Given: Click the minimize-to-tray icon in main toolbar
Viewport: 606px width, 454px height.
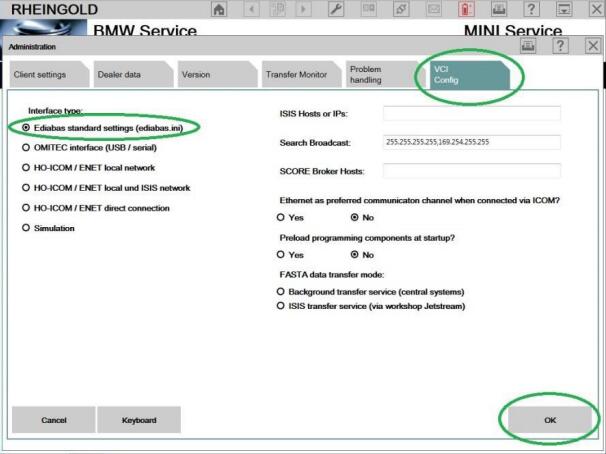Looking at the screenshot, I should 564,9.
